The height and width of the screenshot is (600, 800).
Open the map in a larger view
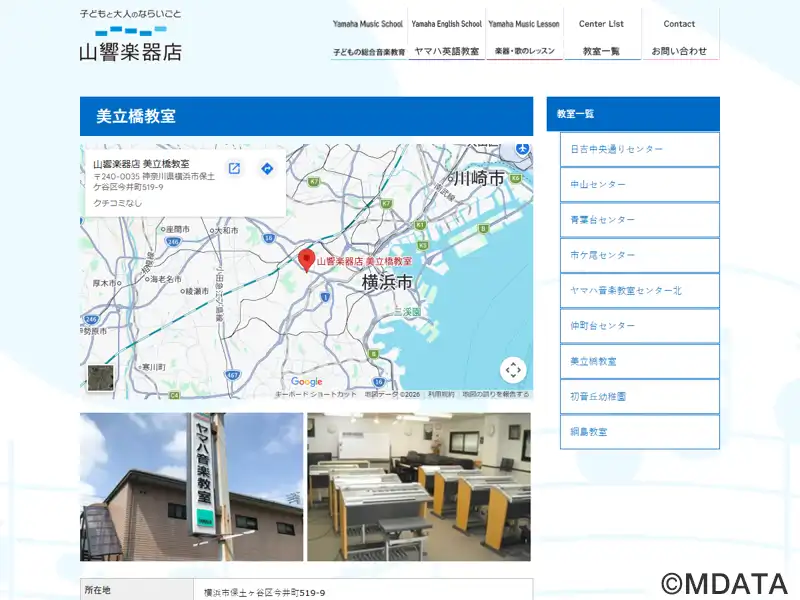(234, 169)
